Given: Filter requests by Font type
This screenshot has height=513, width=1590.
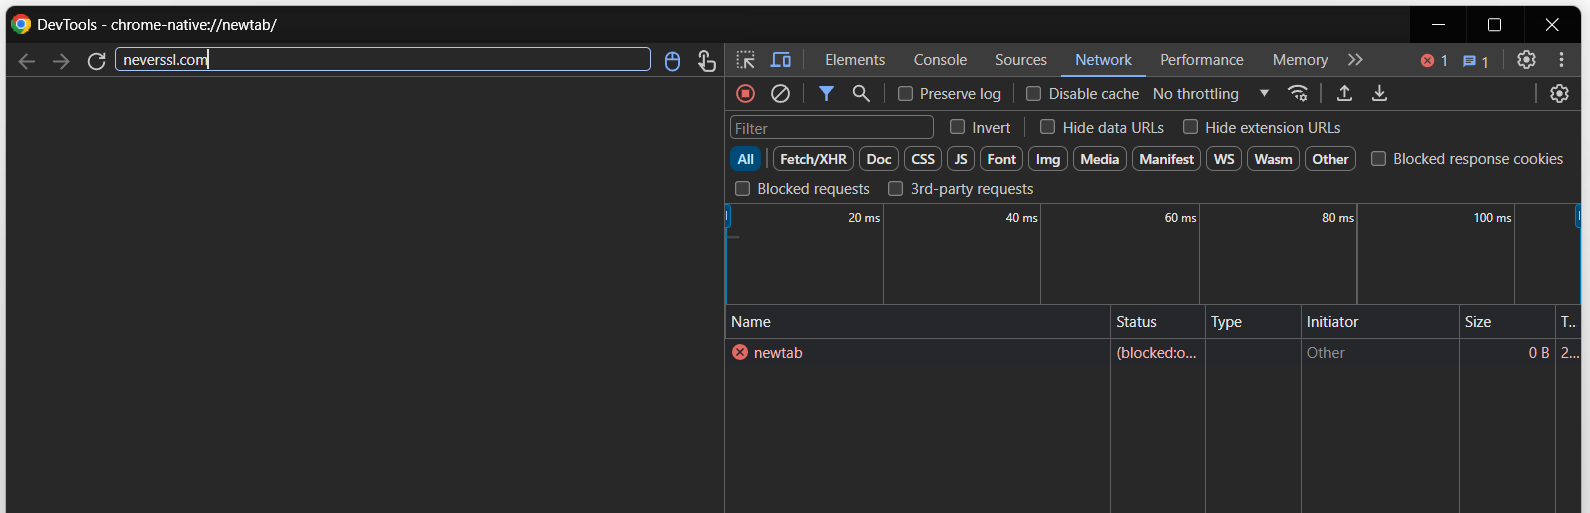Looking at the screenshot, I should click(1001, 159).
